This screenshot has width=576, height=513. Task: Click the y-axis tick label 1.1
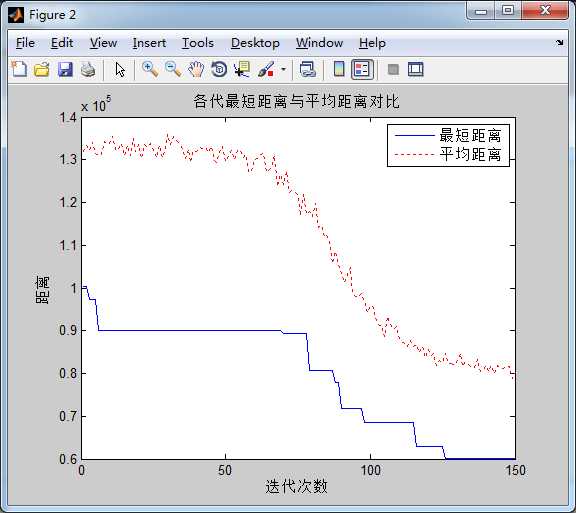(x=68, y=245)
